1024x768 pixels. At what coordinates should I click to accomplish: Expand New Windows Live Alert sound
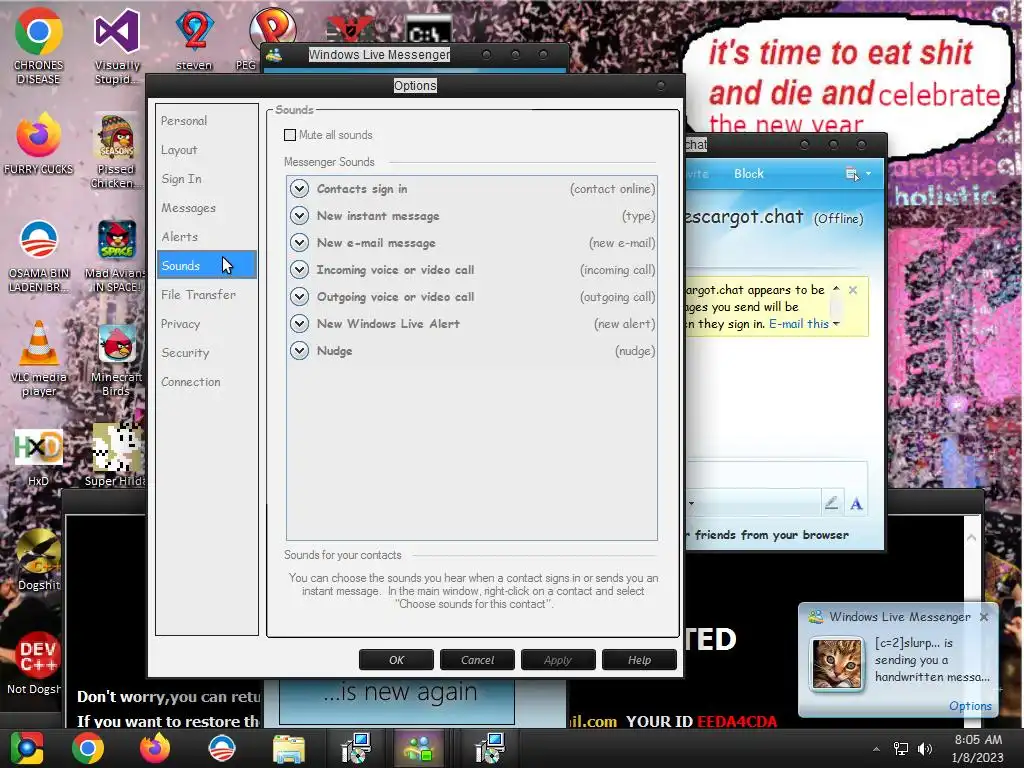click(x=299, y=324)
